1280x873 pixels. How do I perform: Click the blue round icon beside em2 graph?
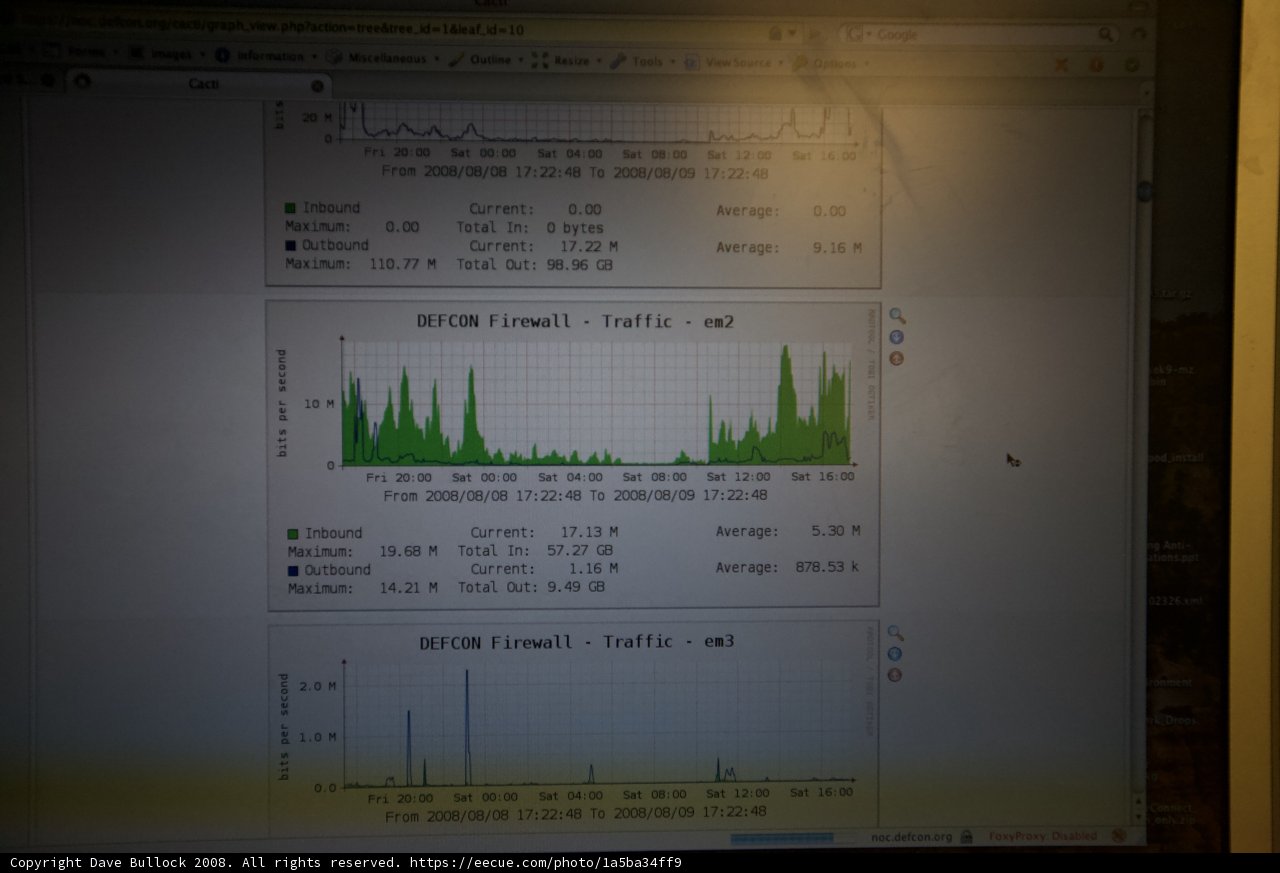click(896, 337)
